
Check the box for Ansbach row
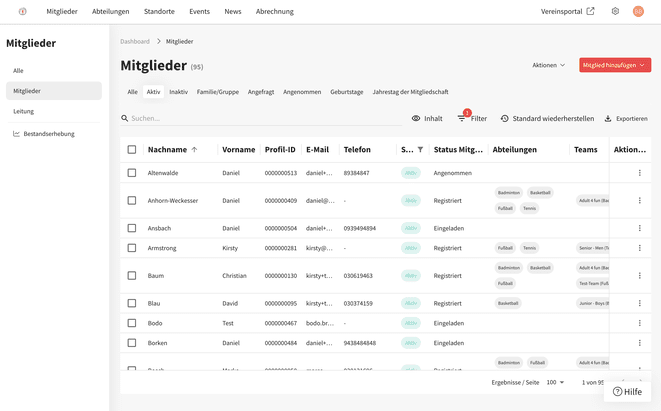pyautogui.click(x=132, y=228)
